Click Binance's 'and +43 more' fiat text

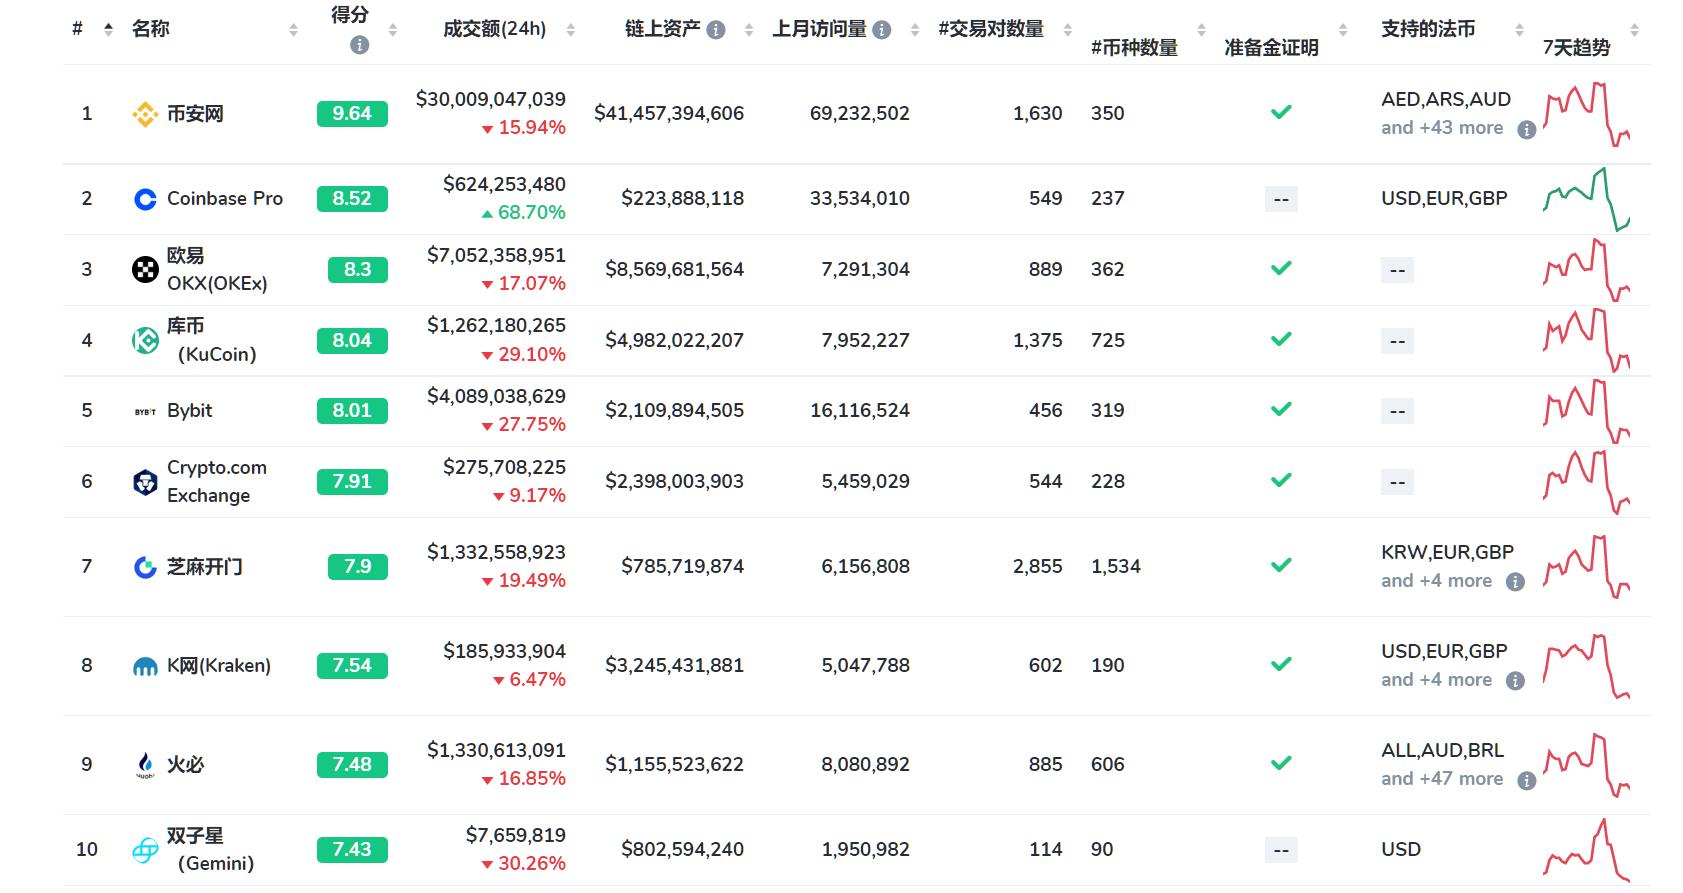tap(1442, 128)
